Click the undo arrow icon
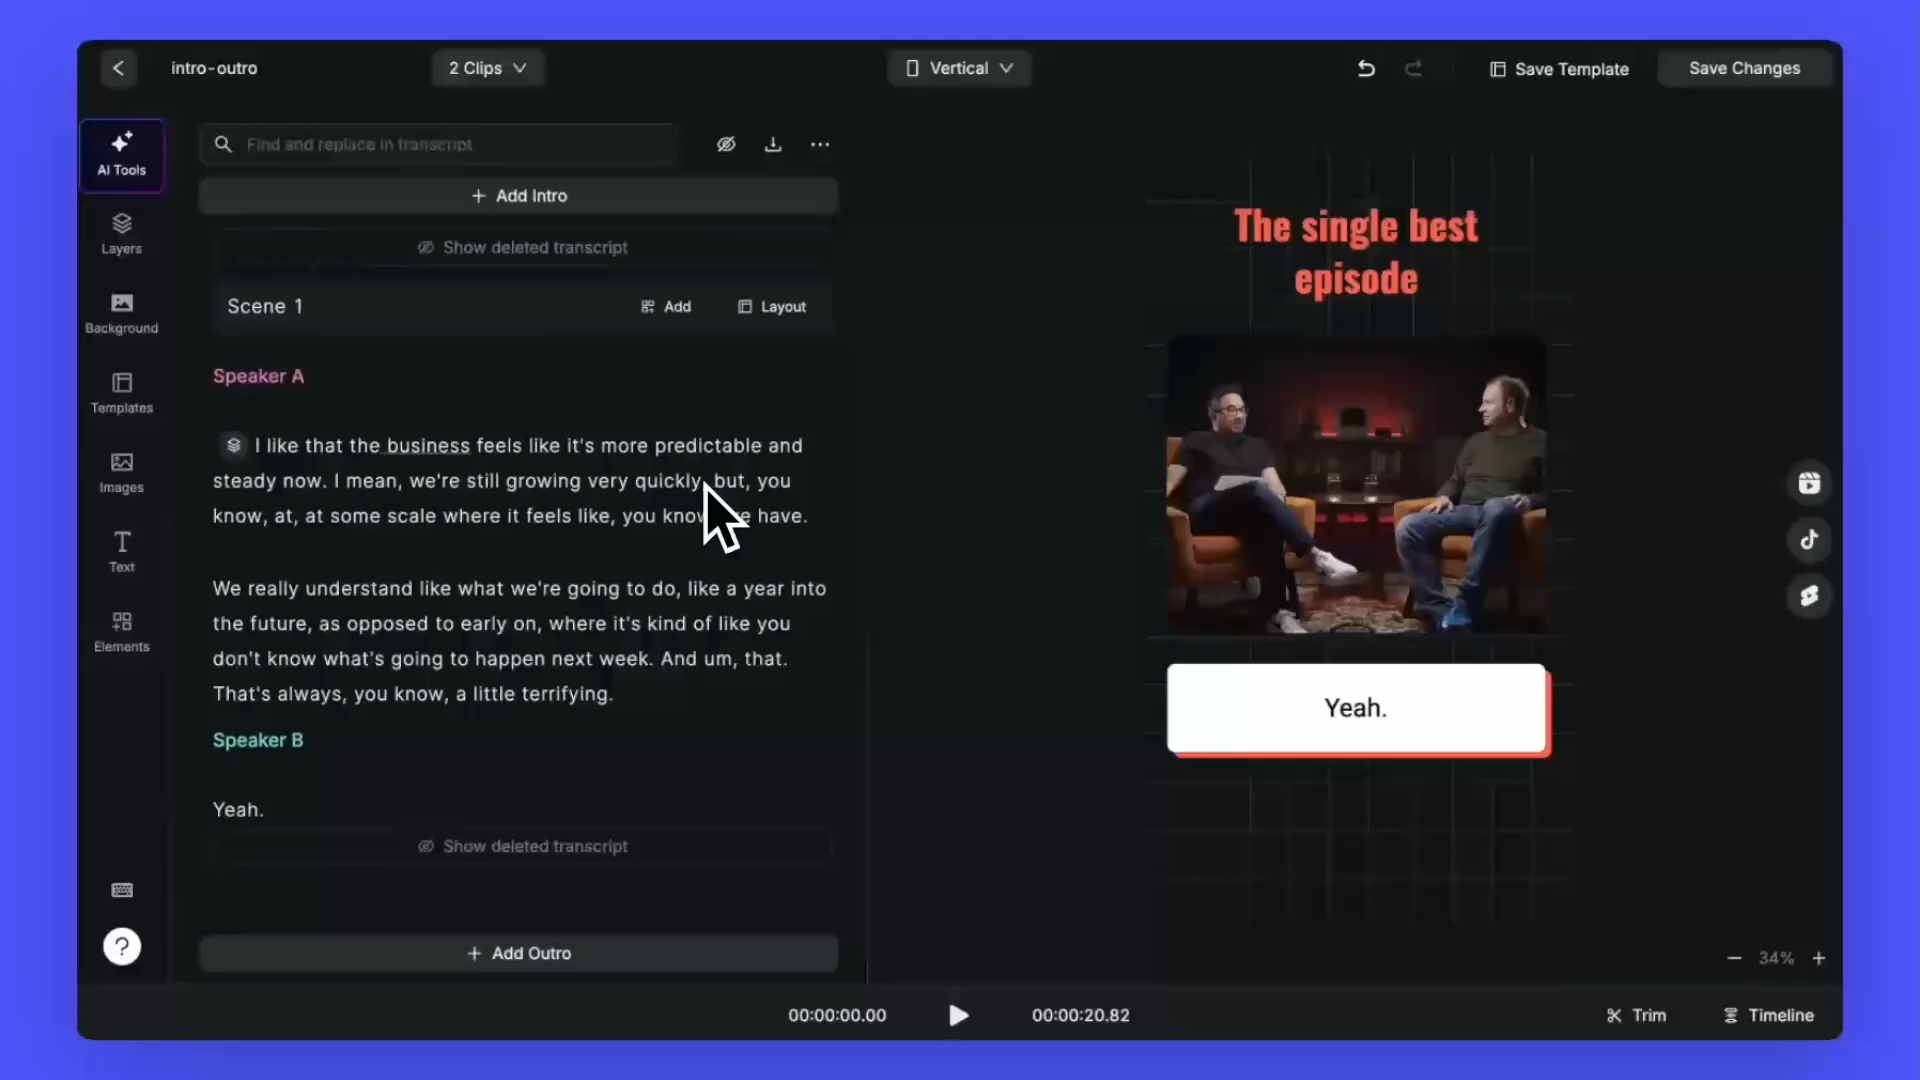Image resolution: width=1920 pixels, height=1080 pixels. pos(1366,68)
